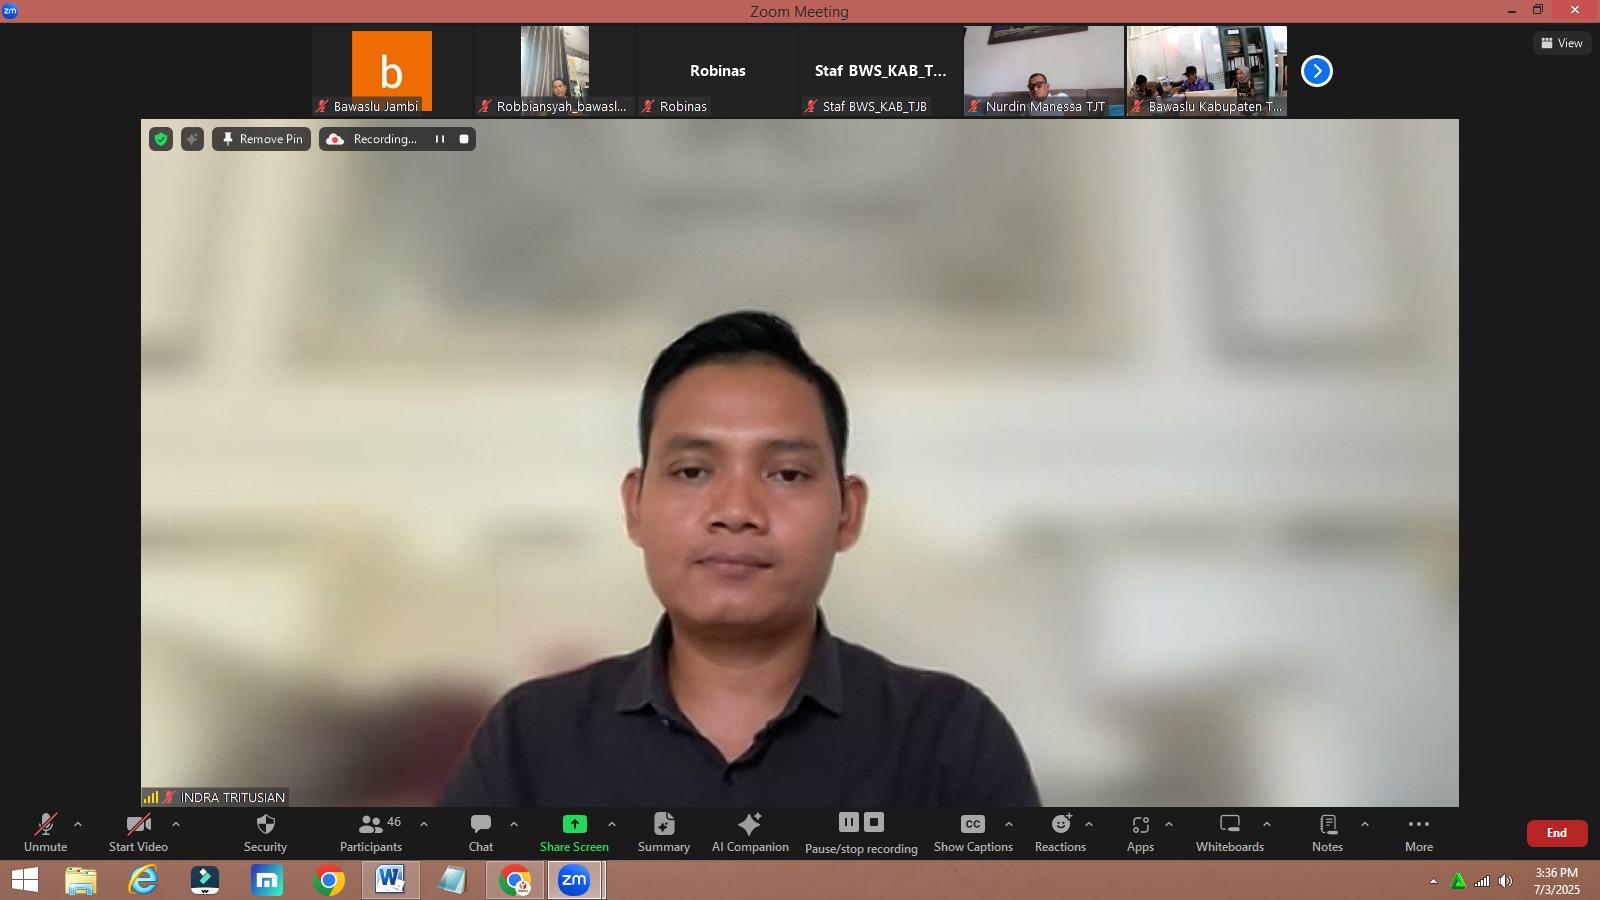Click the green encryption shield icon
The height and width of the screenshot is (900, 1600).
tap(161, 139)
